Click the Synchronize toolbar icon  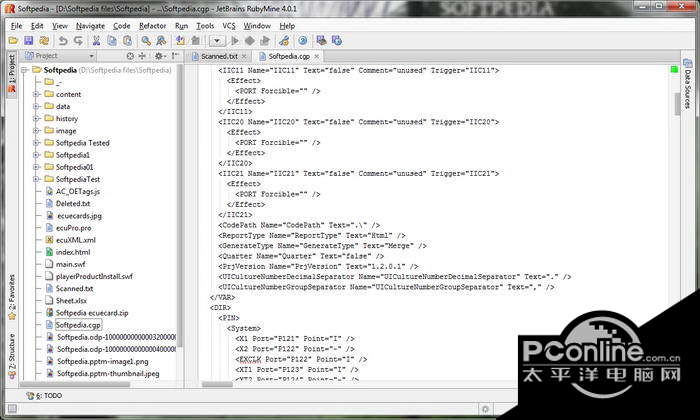[44, 41]
